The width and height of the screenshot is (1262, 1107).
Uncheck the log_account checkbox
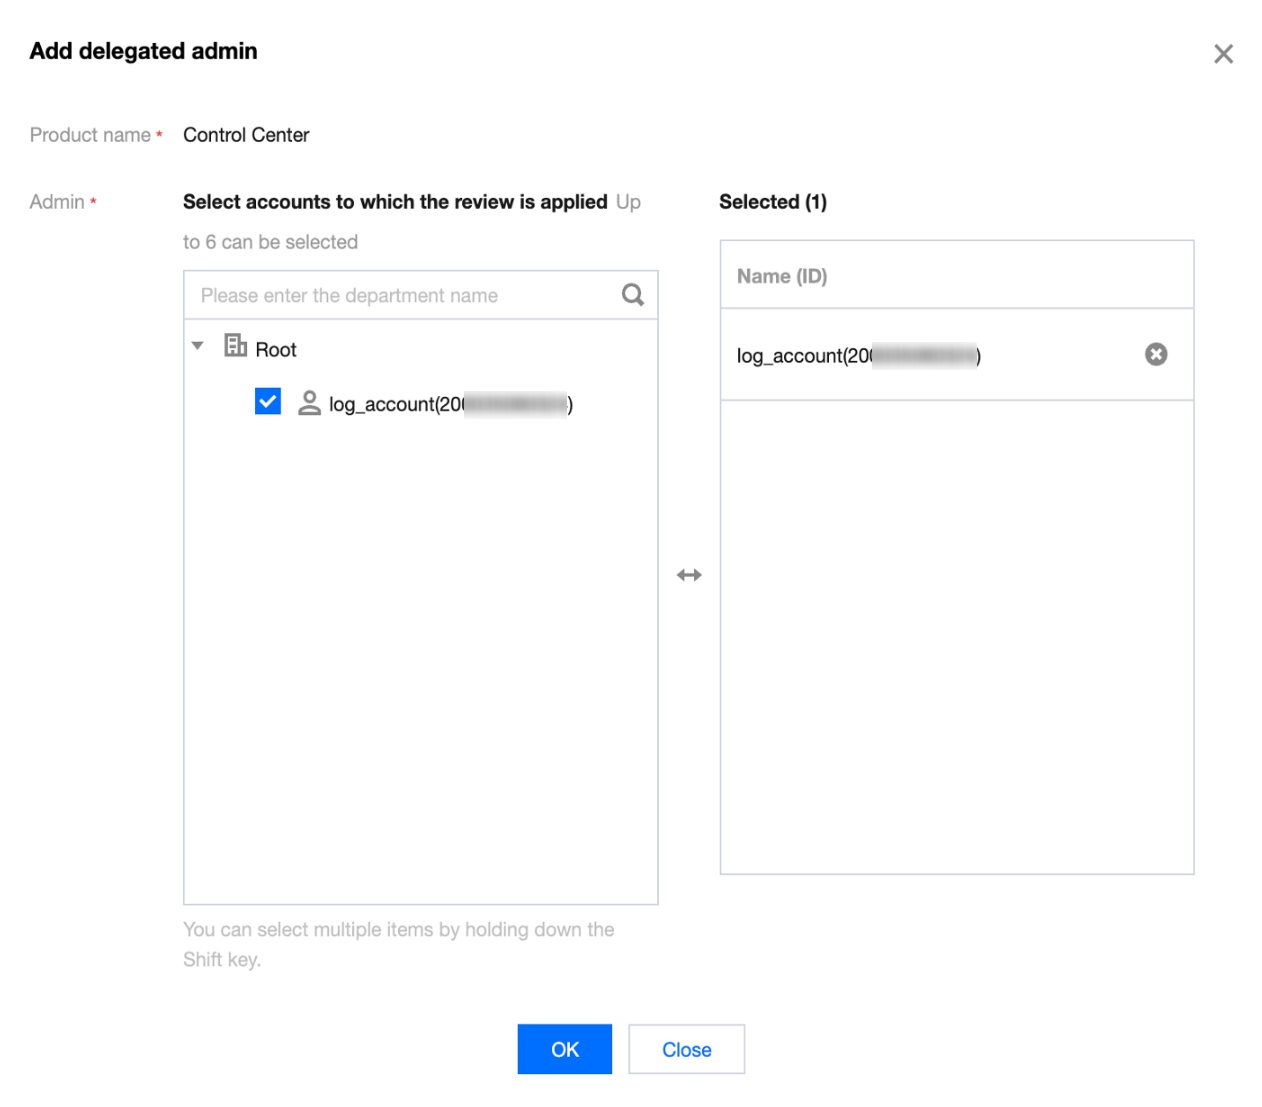(x=268, y=402)
